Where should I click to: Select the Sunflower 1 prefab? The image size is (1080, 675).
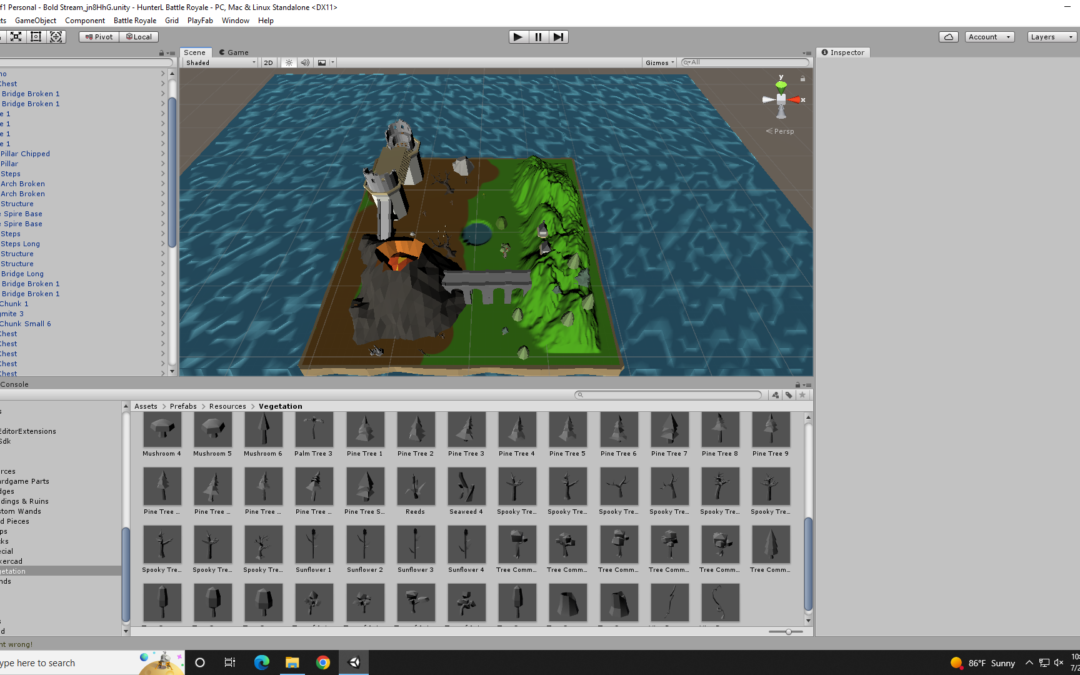314,544
